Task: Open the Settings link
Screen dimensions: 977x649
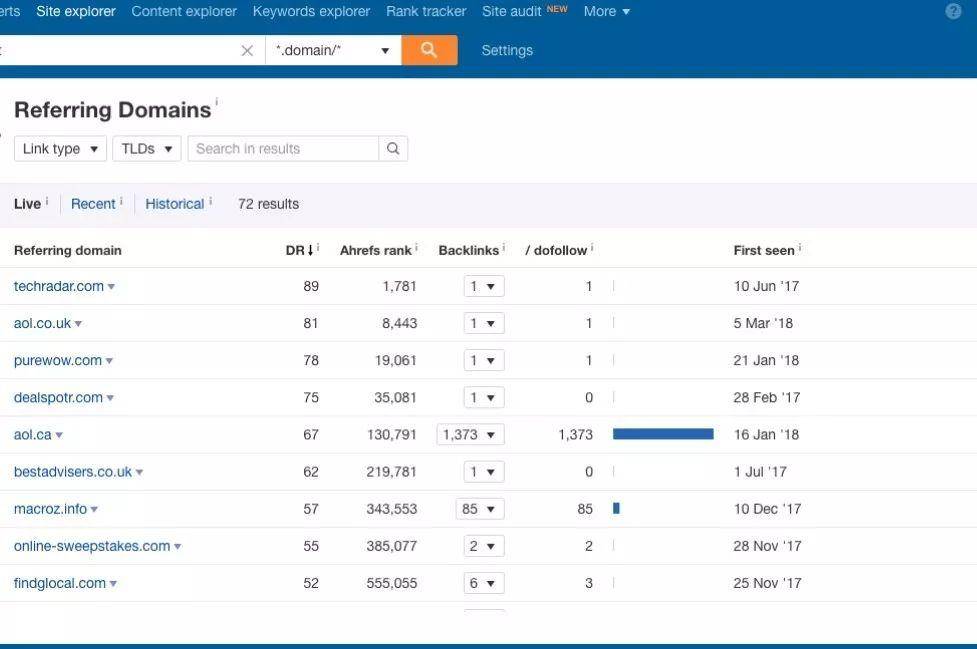Action: coord(507,50)
